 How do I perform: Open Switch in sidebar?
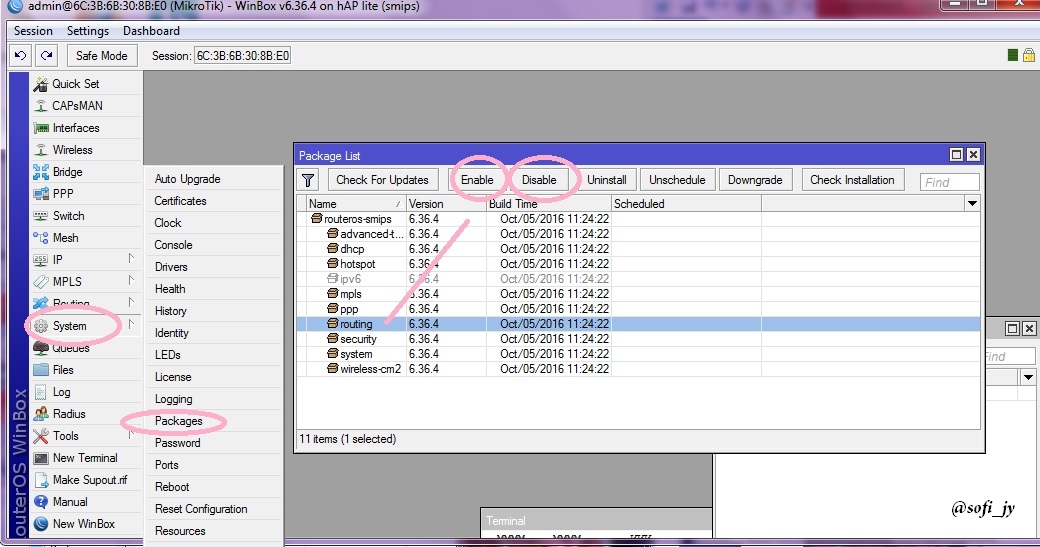[86, 215]
